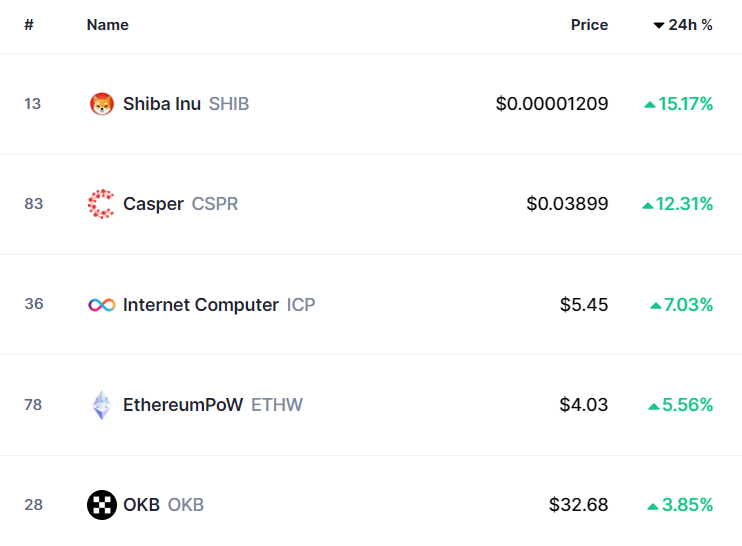Viewport: 742px width, 546px height.
Task: Click the EthereumPoW diamond logo
Action: pos(102,405)
